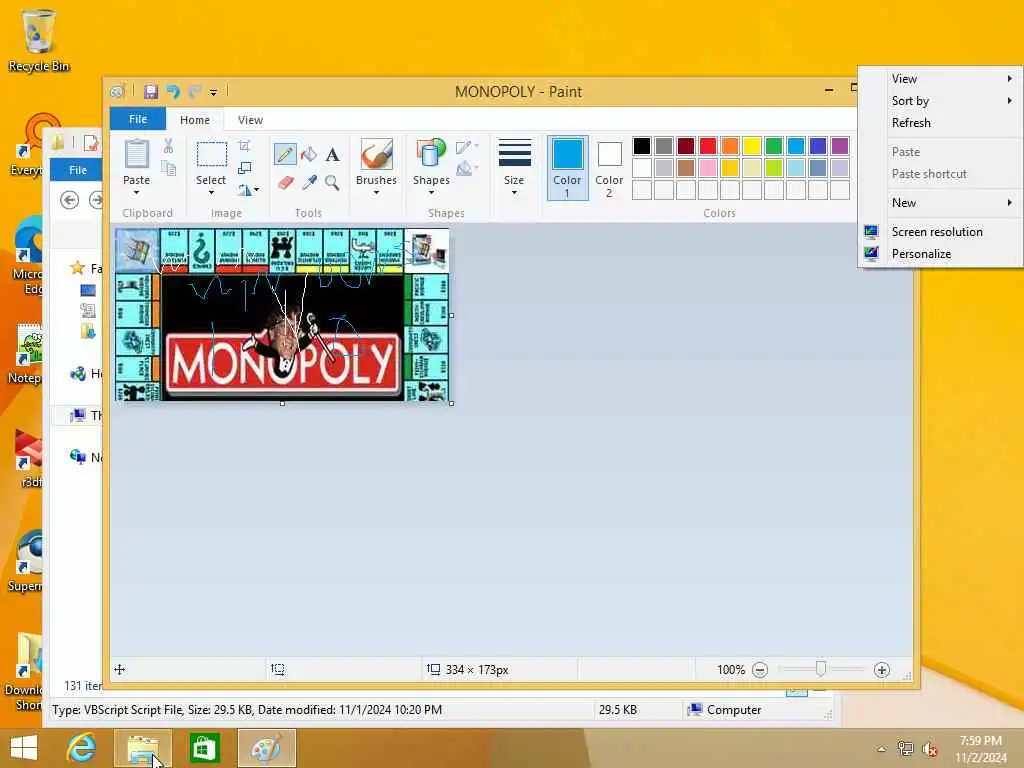
Task: Activate the Color picker eyedropper tool
Action: pos(309,183)
